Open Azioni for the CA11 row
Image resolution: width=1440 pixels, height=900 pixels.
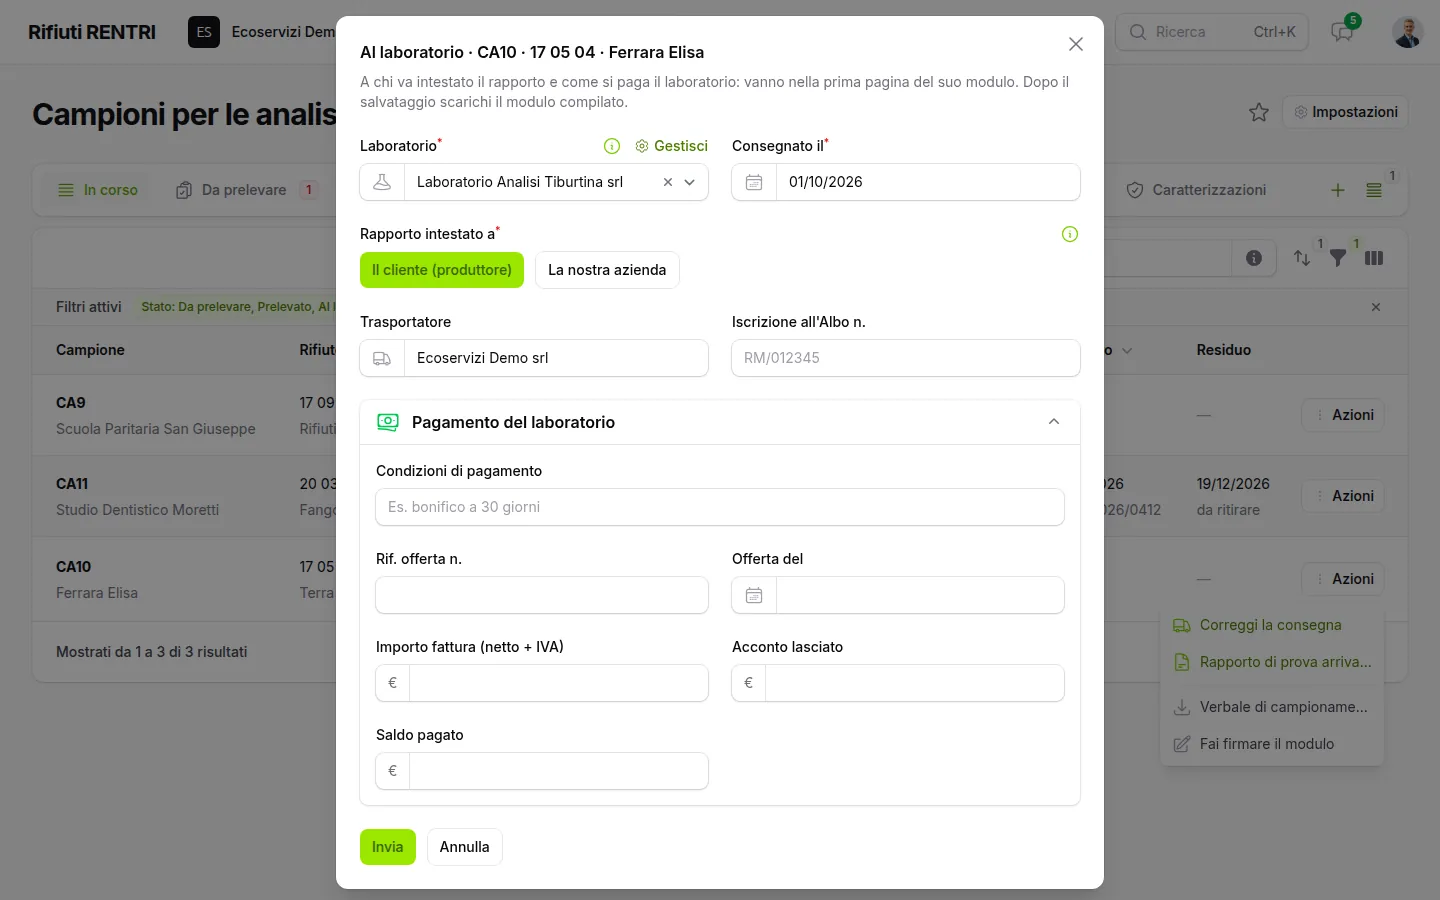(1343, 496)
